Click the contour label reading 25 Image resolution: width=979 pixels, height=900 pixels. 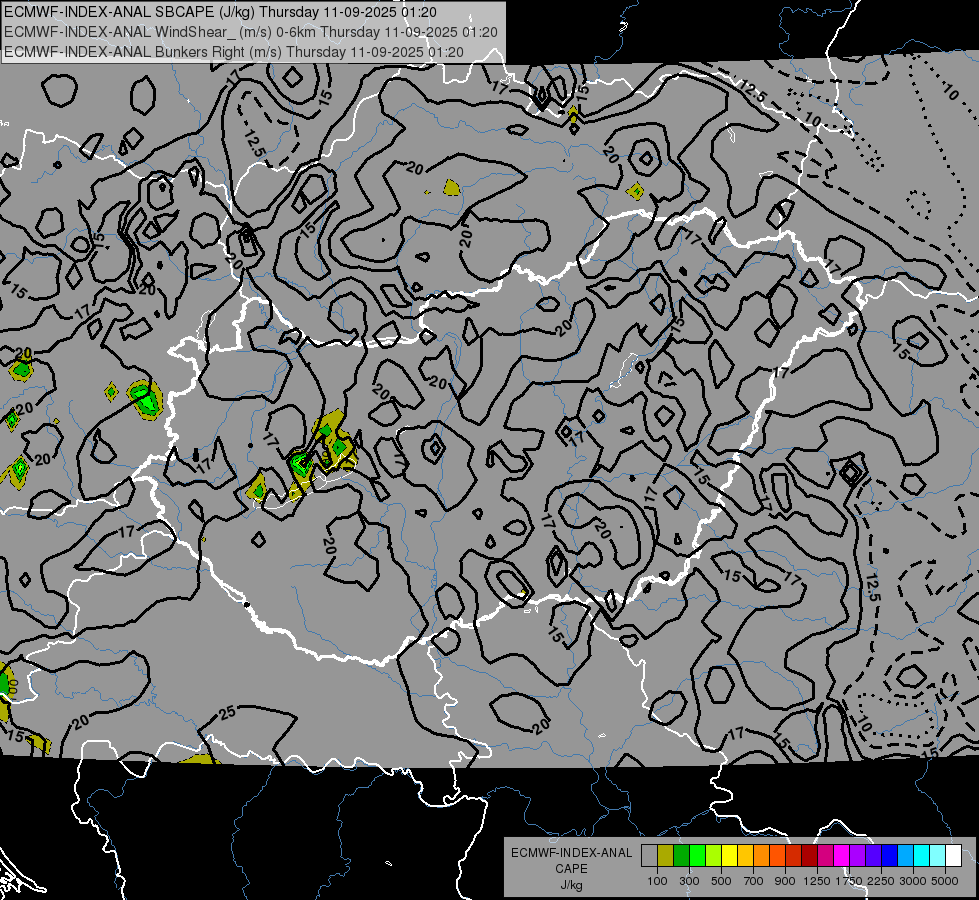pyautogui.click(x=227, y=713)
